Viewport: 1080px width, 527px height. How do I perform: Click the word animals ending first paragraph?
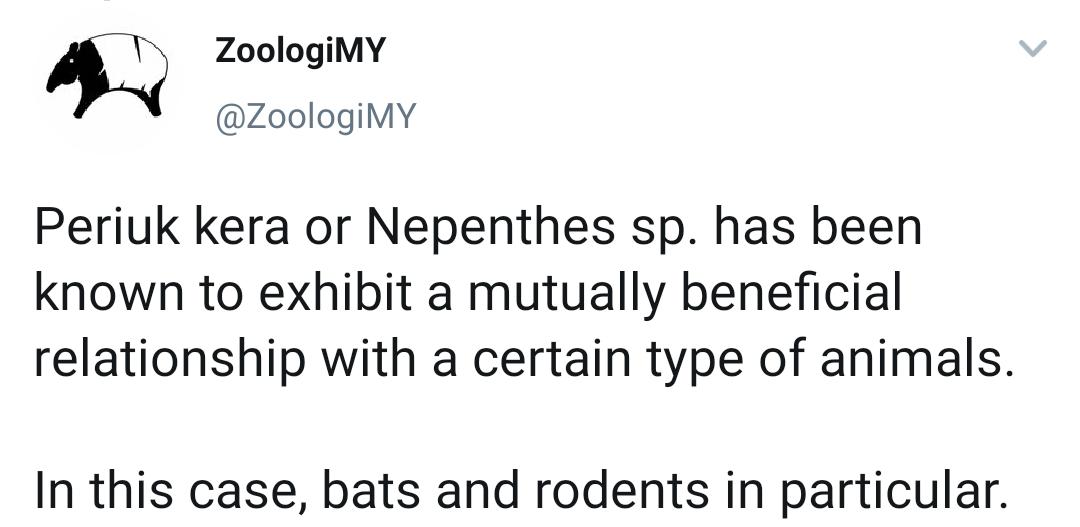tap(917, 360)
